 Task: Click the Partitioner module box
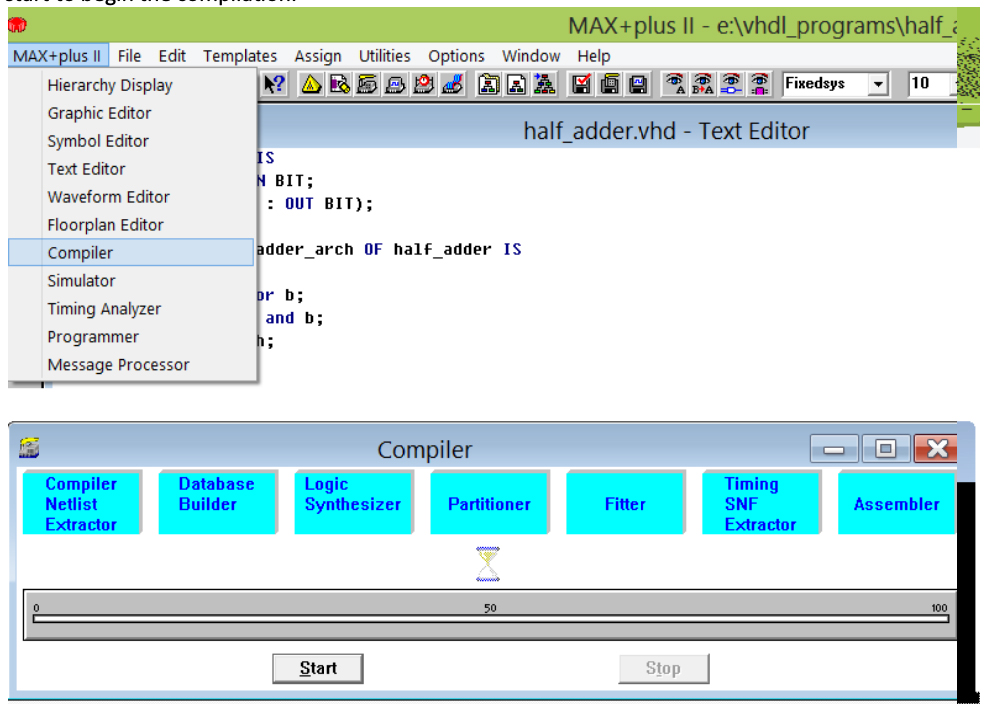coord(489,503)
